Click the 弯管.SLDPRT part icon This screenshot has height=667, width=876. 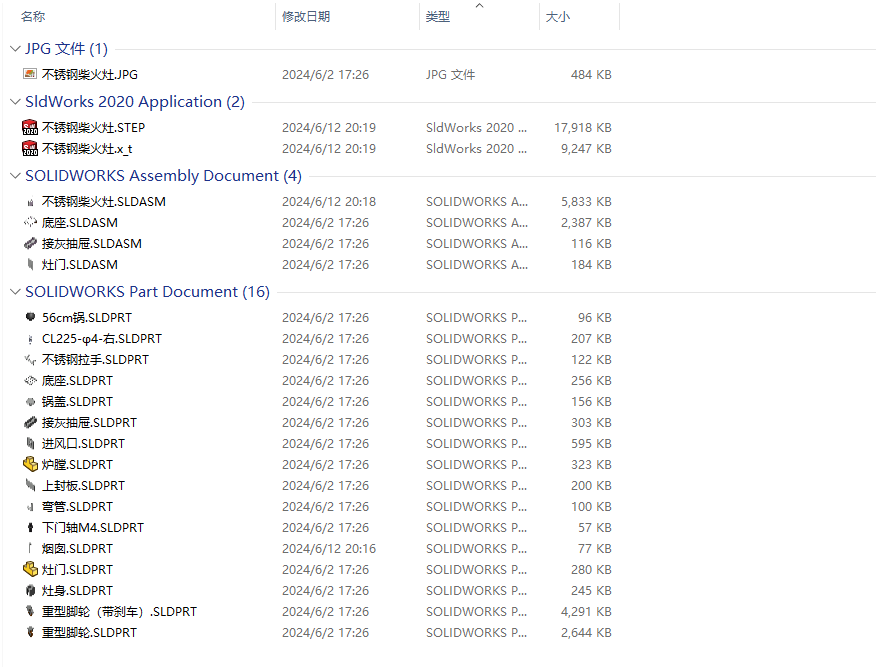(x=30, y=507)
